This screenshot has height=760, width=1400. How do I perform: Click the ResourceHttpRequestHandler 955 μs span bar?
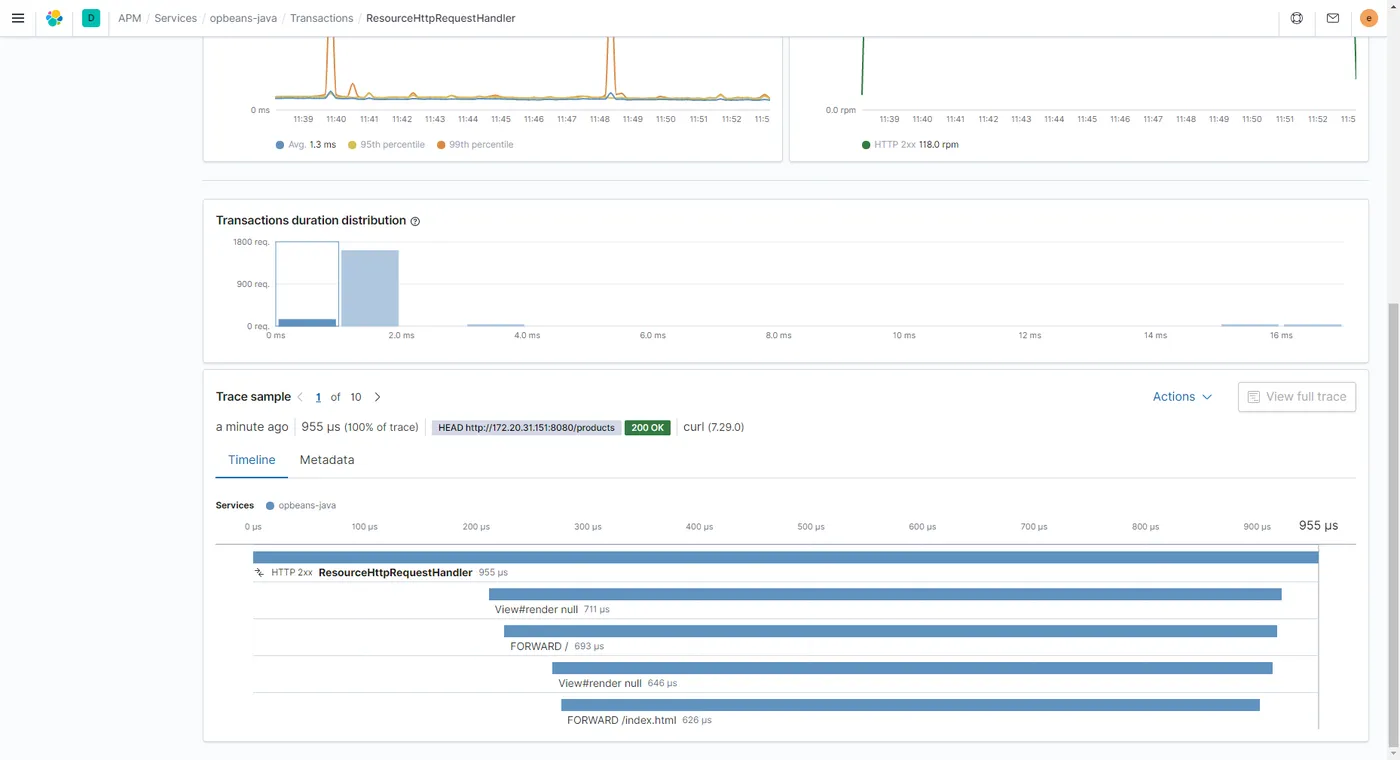(785, 557)
